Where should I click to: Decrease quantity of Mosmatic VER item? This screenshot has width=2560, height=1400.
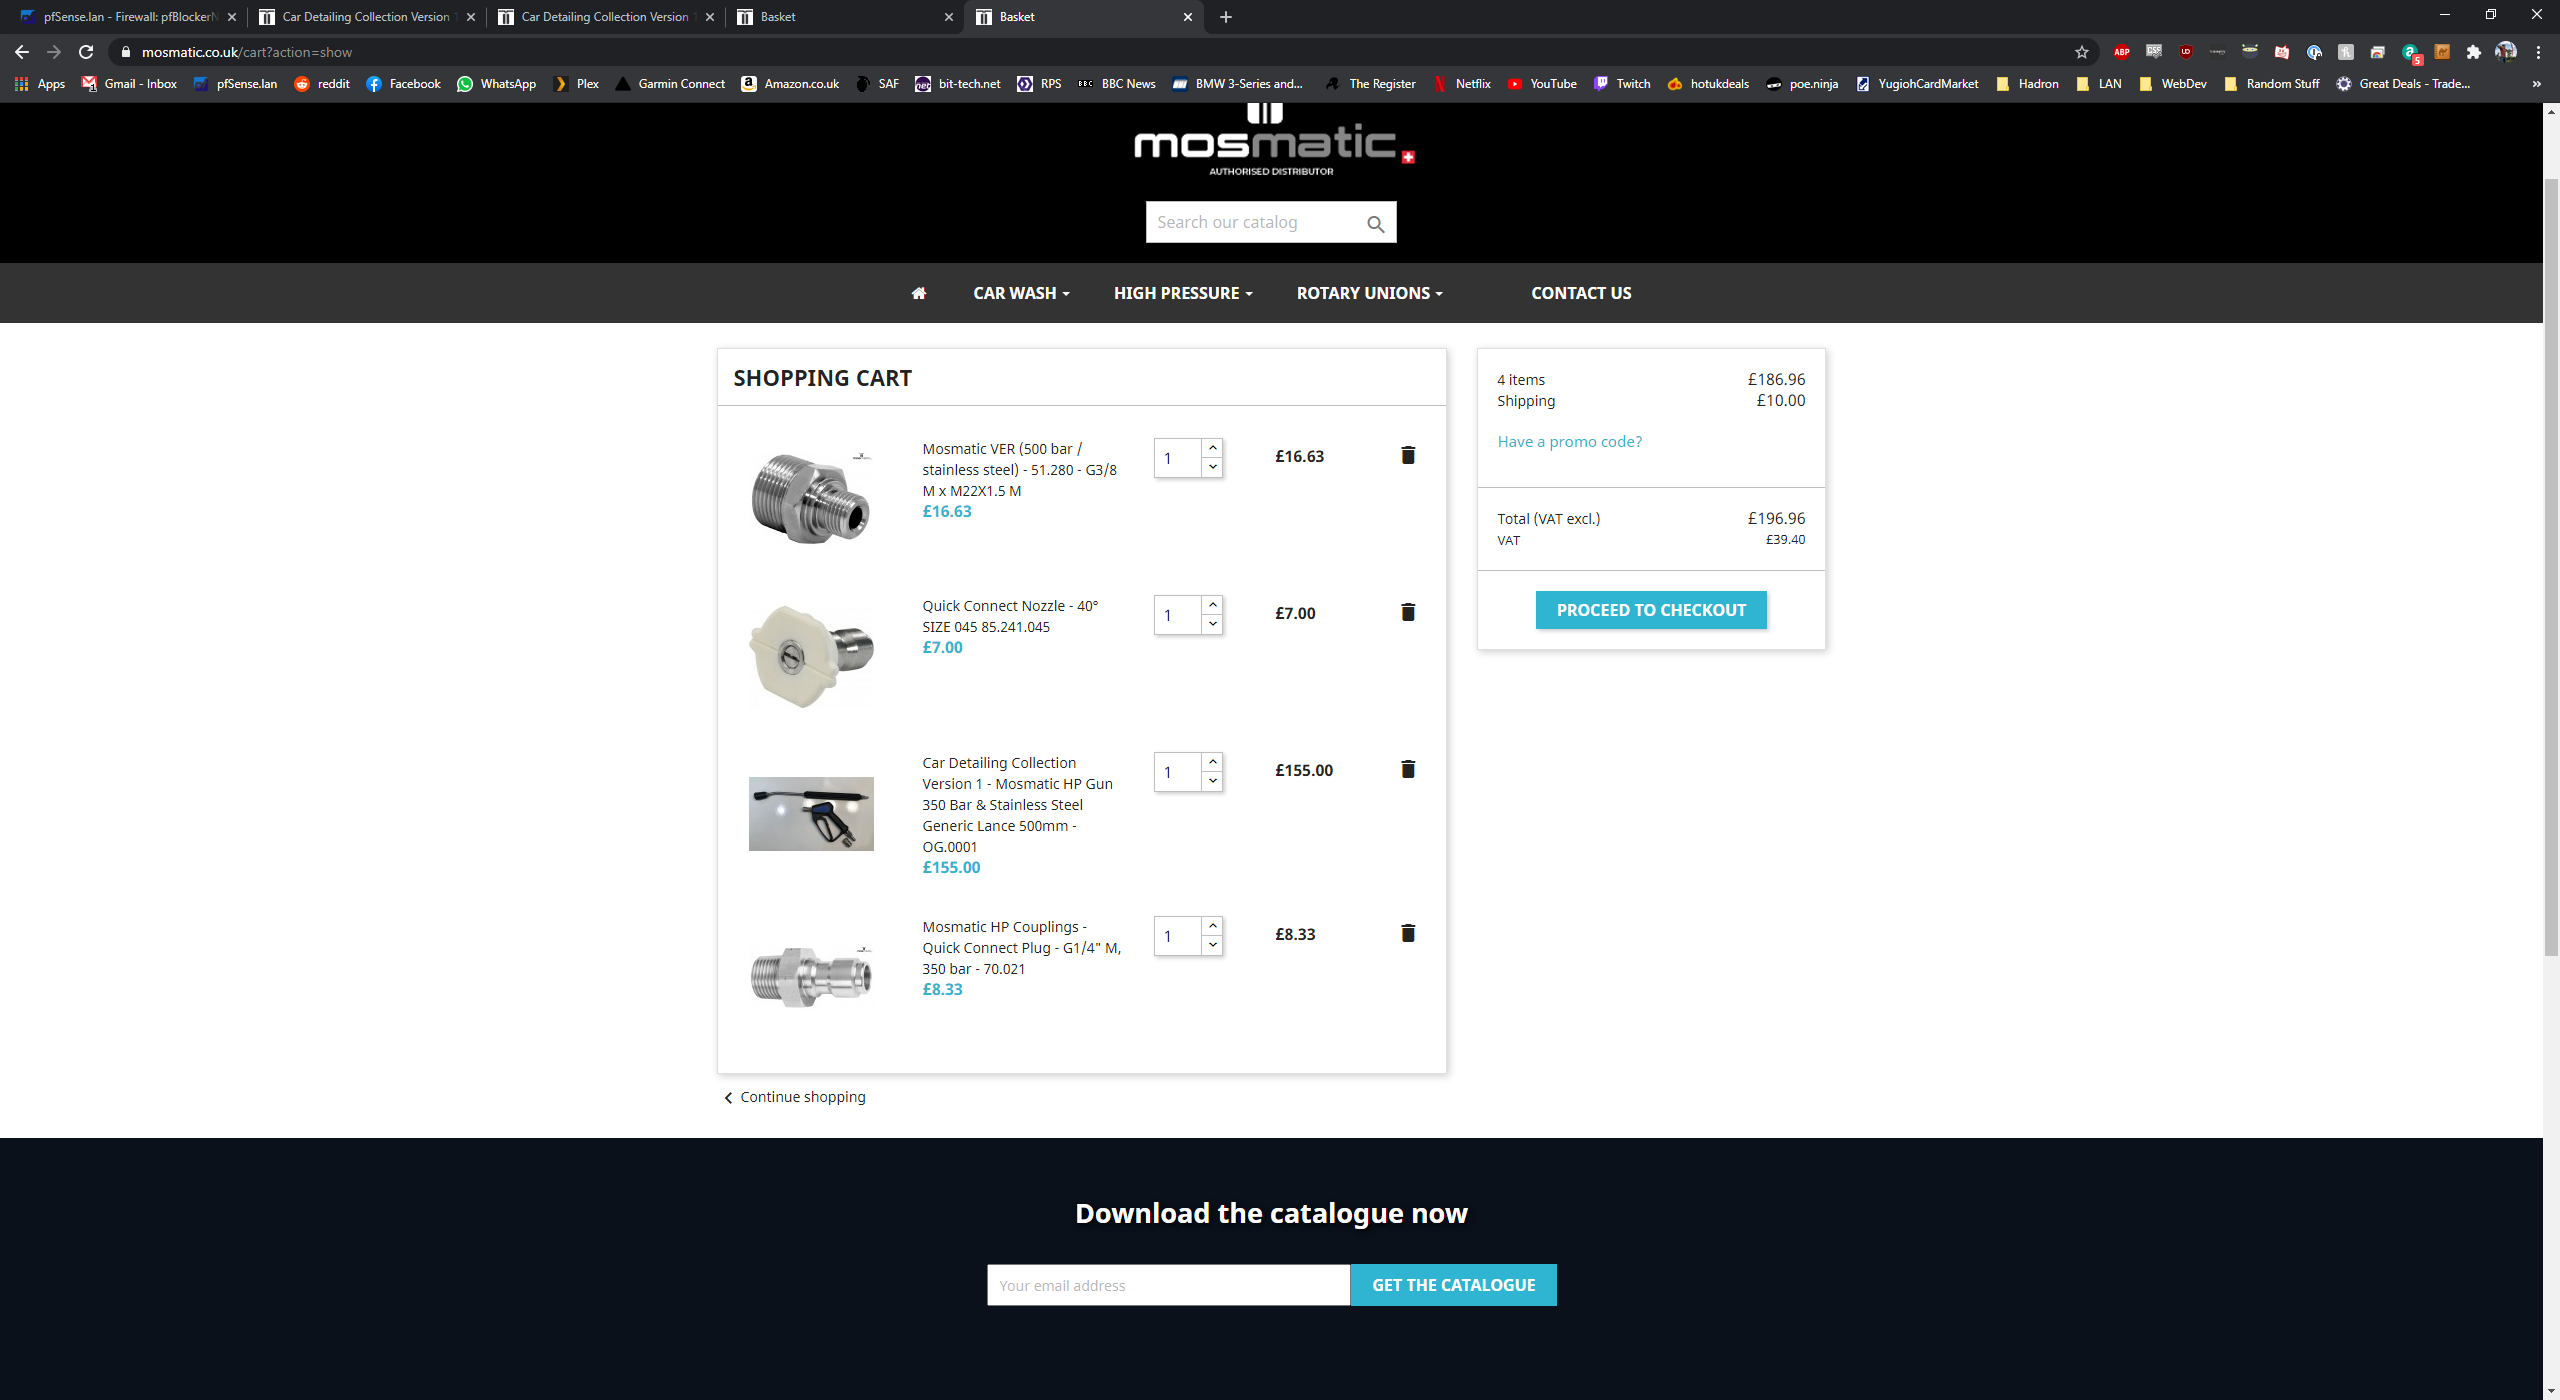[1212, 467]
